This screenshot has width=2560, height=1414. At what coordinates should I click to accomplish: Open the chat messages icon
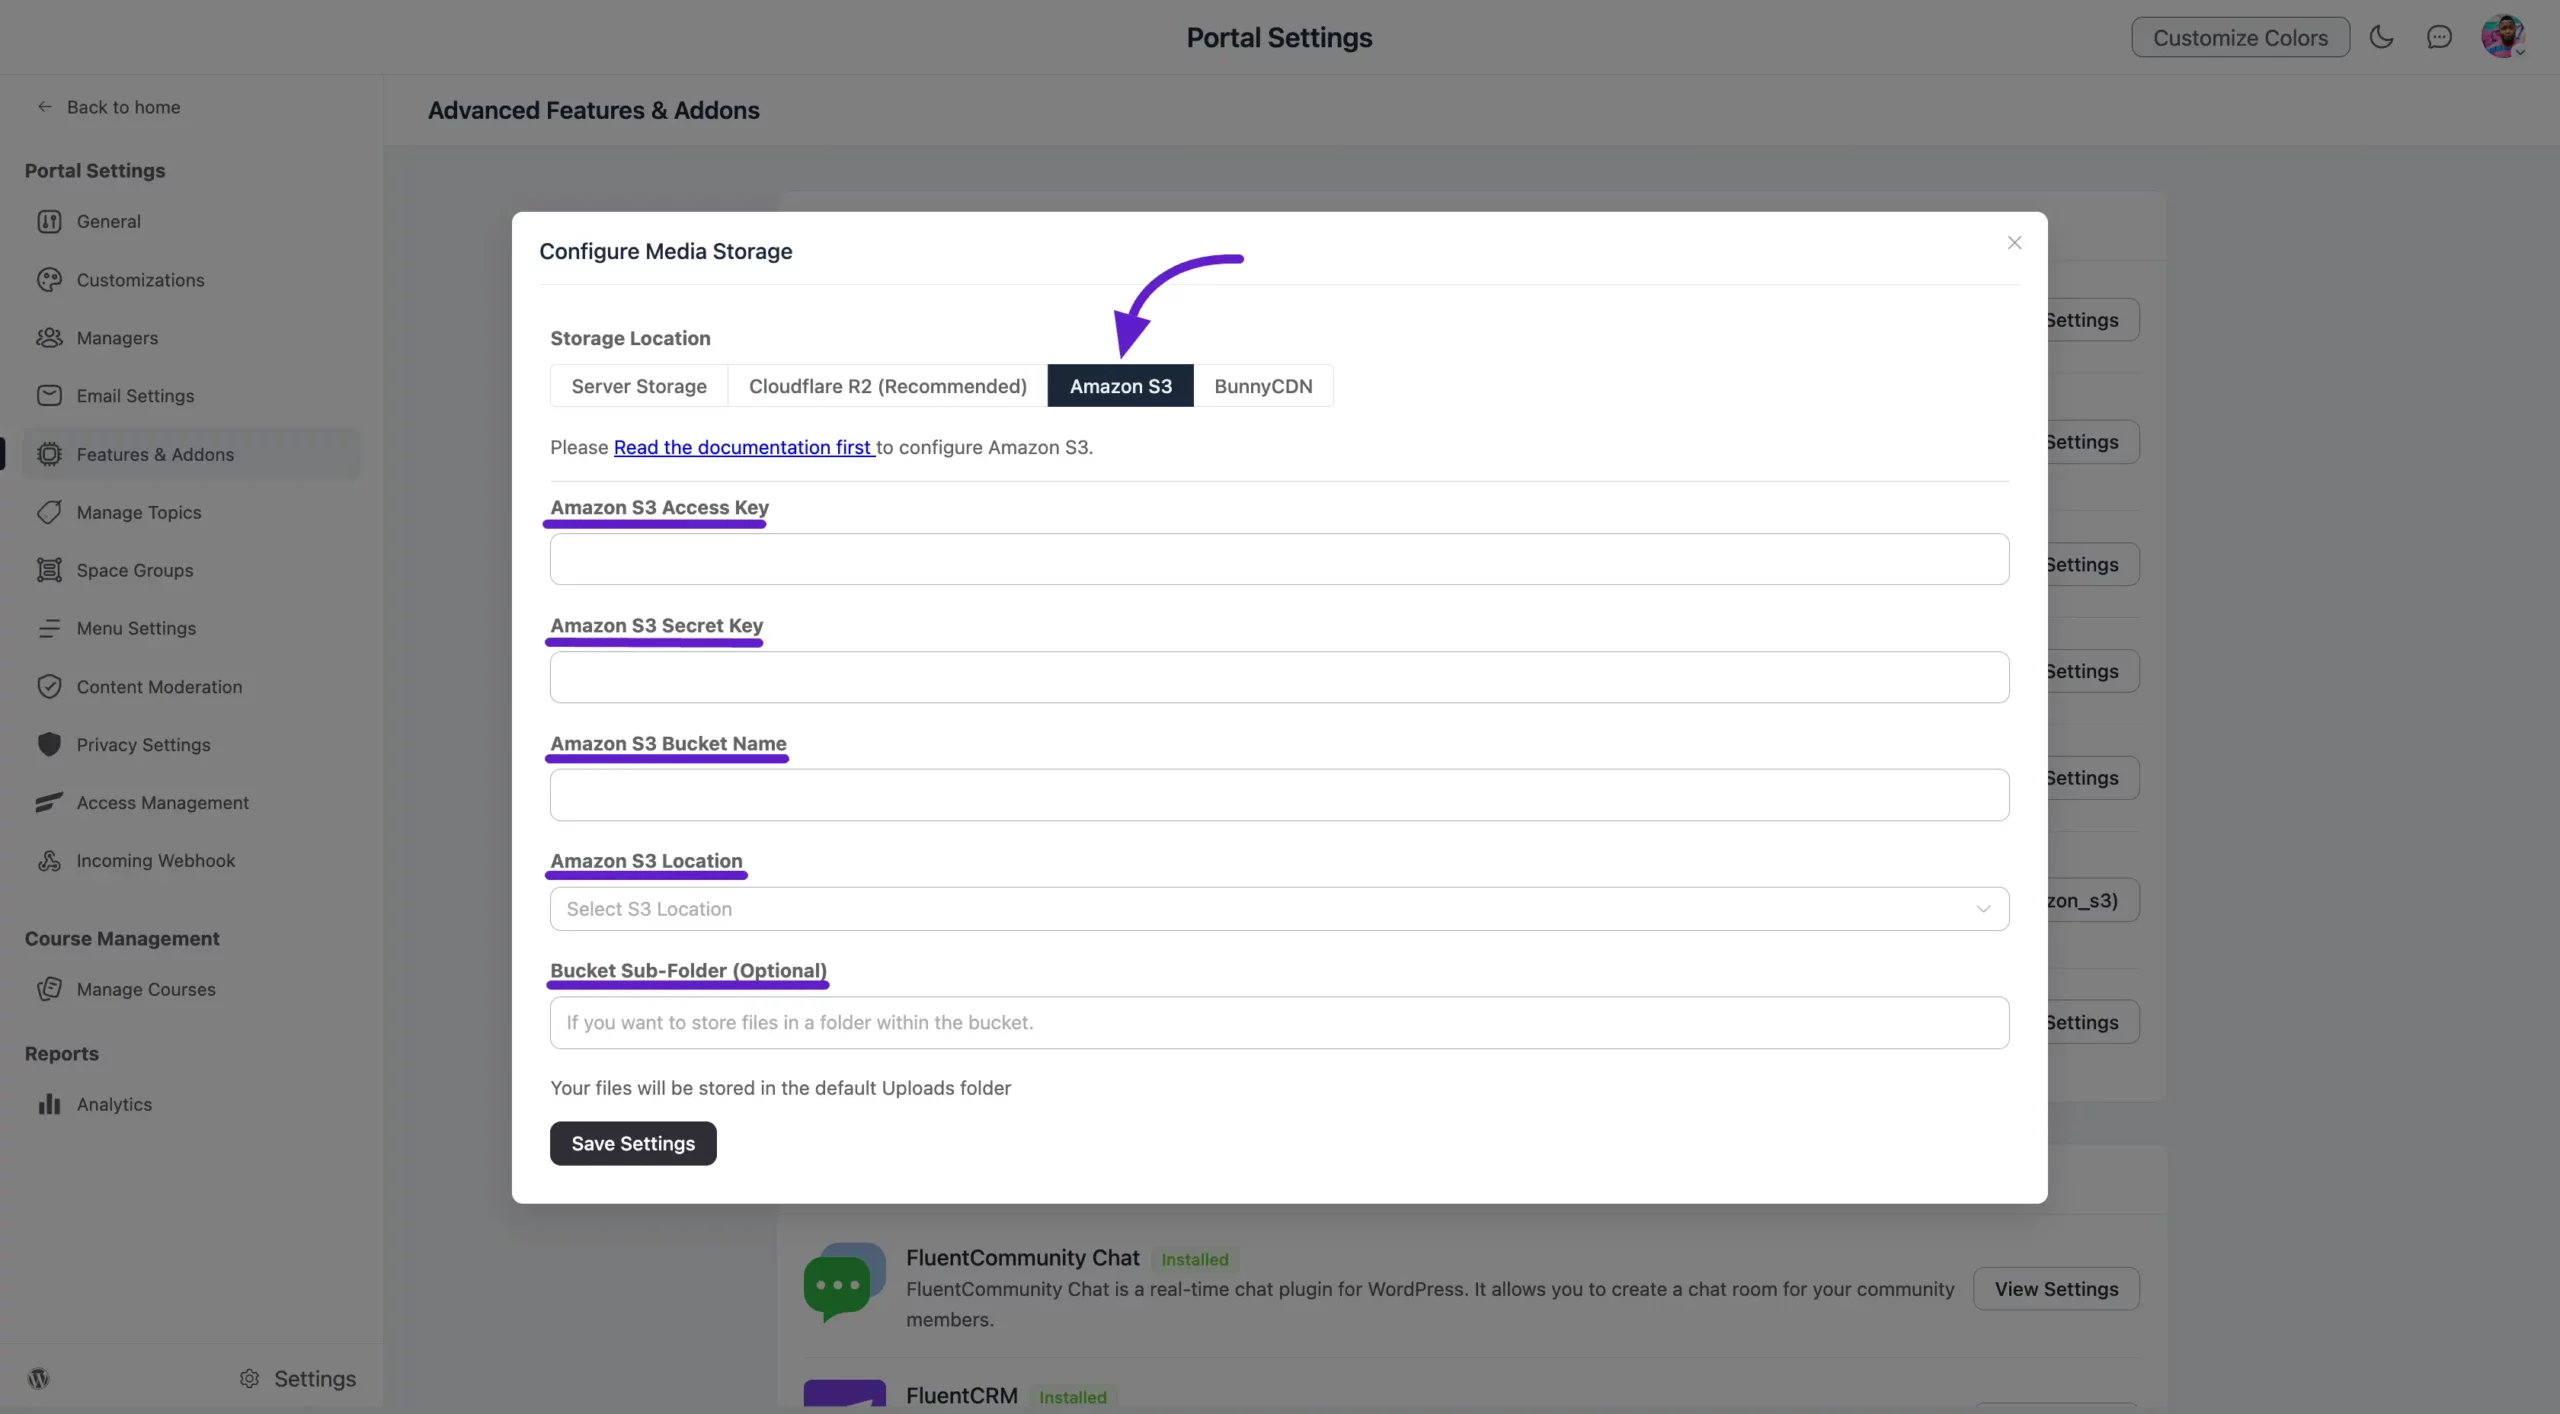(x=2439, y=37)
